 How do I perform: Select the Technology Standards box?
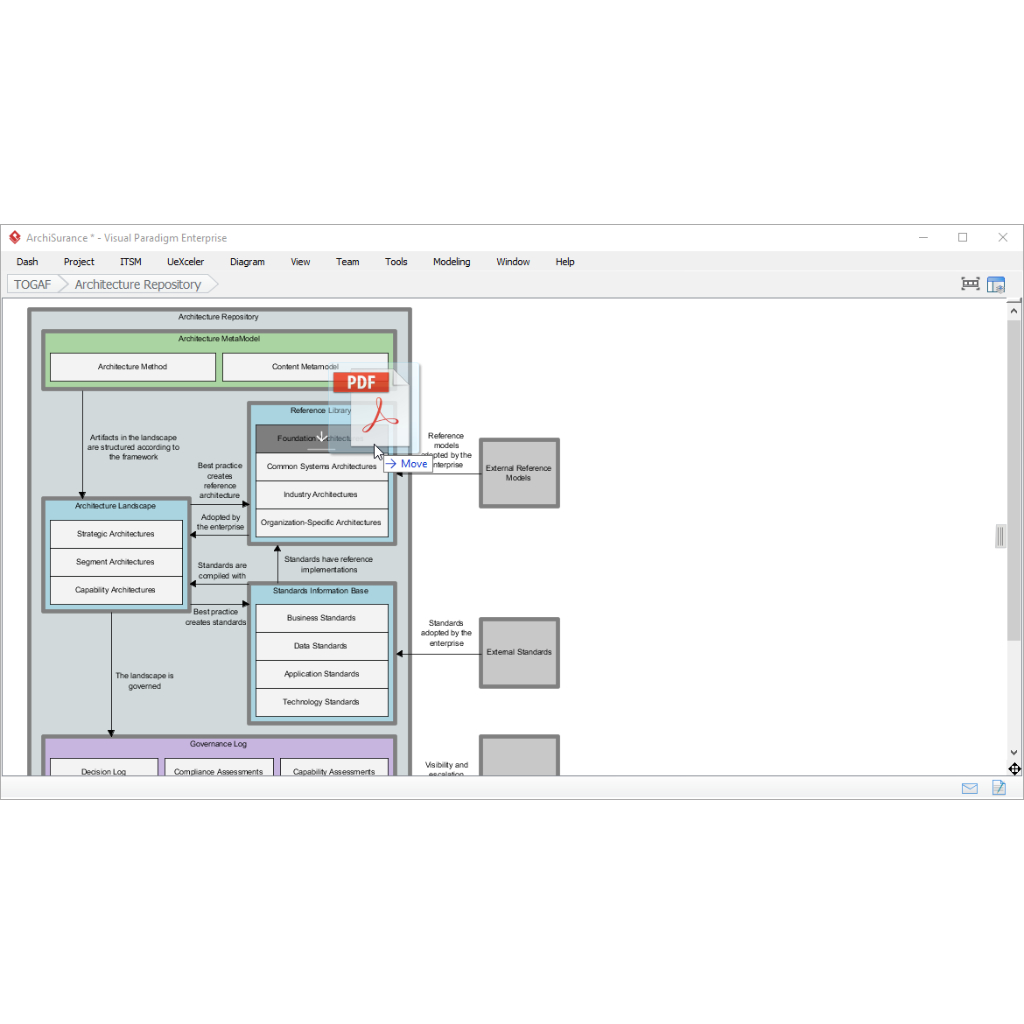(x=322, y=702)
